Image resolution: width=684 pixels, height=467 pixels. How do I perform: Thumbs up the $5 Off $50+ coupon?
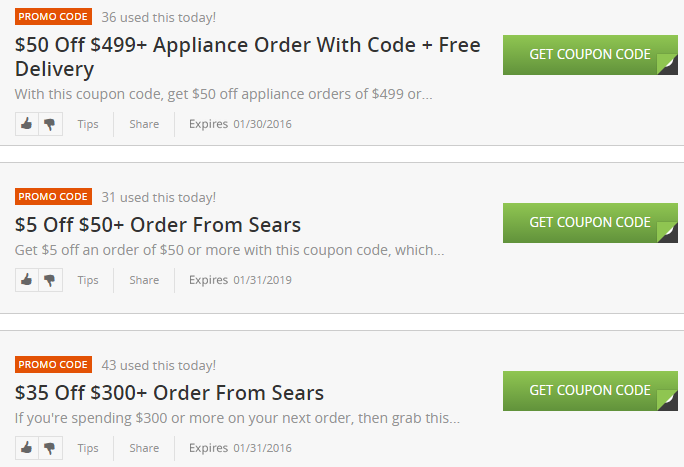[27, 280]
